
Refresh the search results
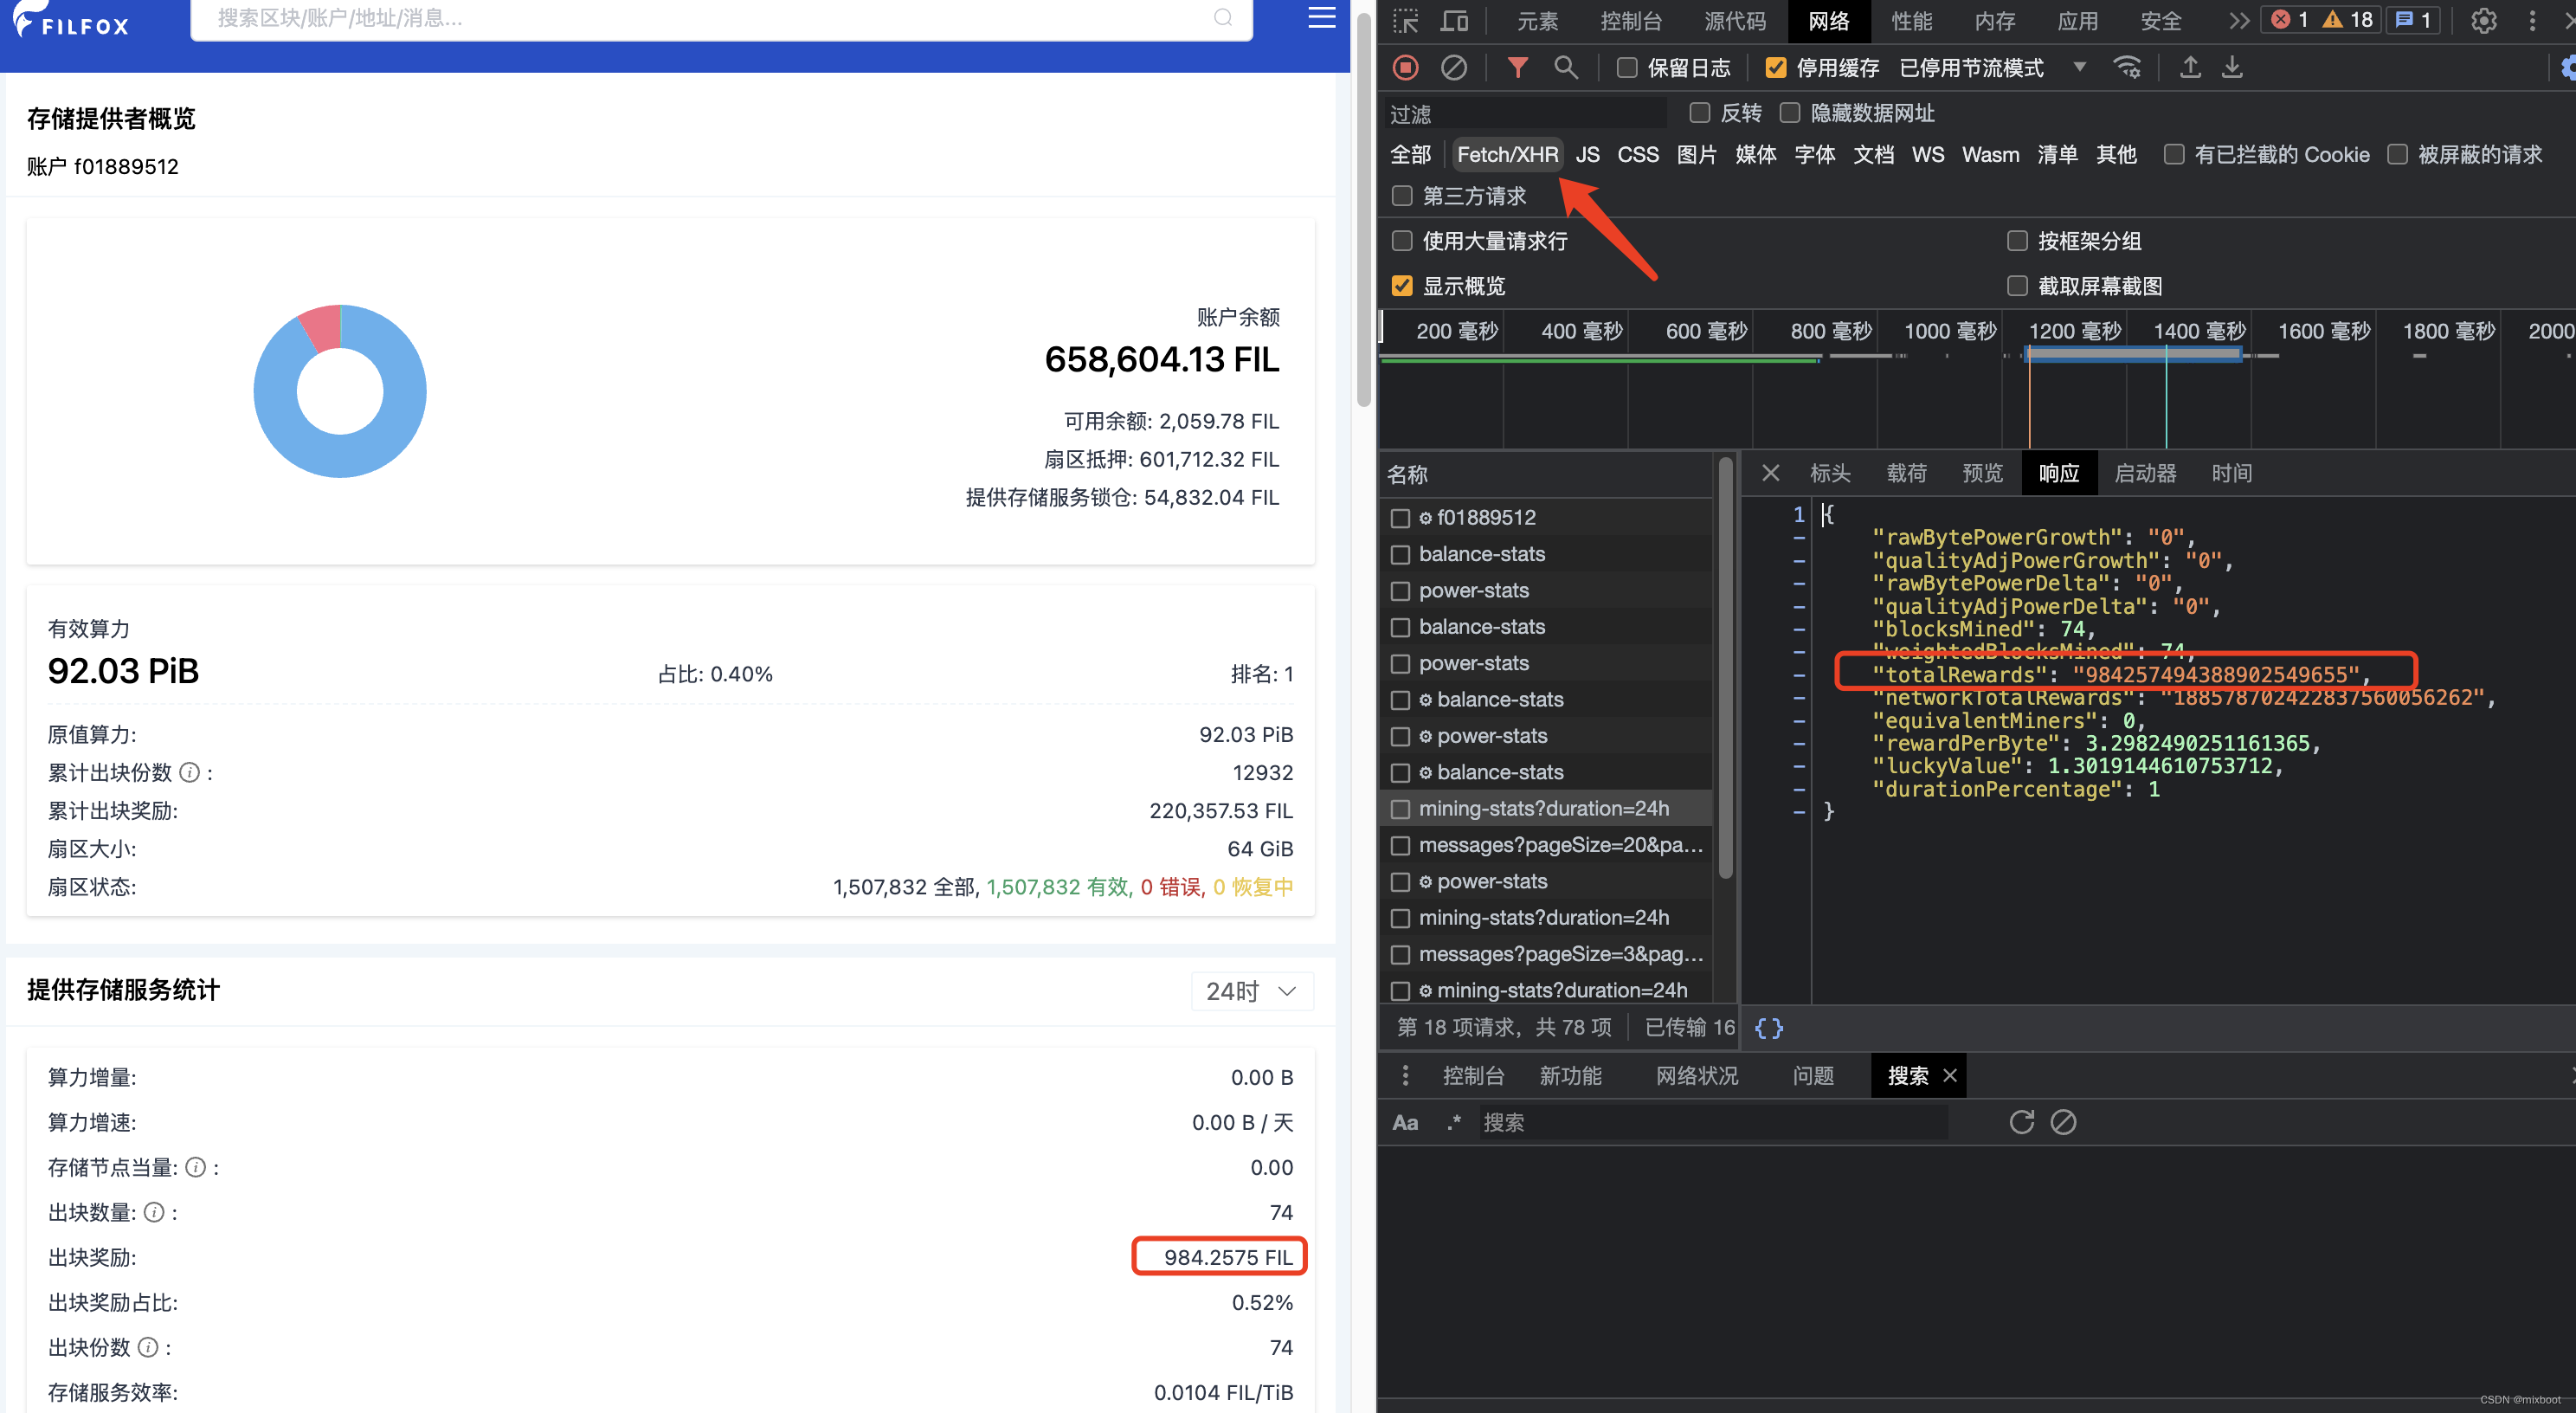click(2021, 1122)
